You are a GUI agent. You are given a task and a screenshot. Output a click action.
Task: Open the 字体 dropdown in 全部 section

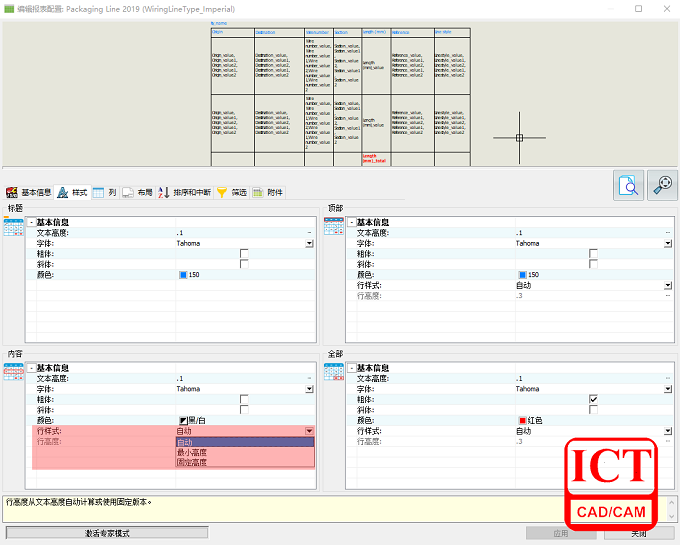click(x=668, y=389)
